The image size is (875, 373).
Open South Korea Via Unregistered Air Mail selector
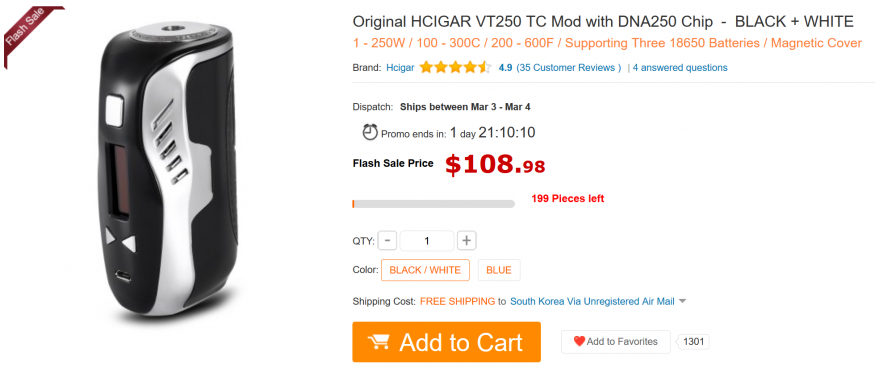pos(592,302)
